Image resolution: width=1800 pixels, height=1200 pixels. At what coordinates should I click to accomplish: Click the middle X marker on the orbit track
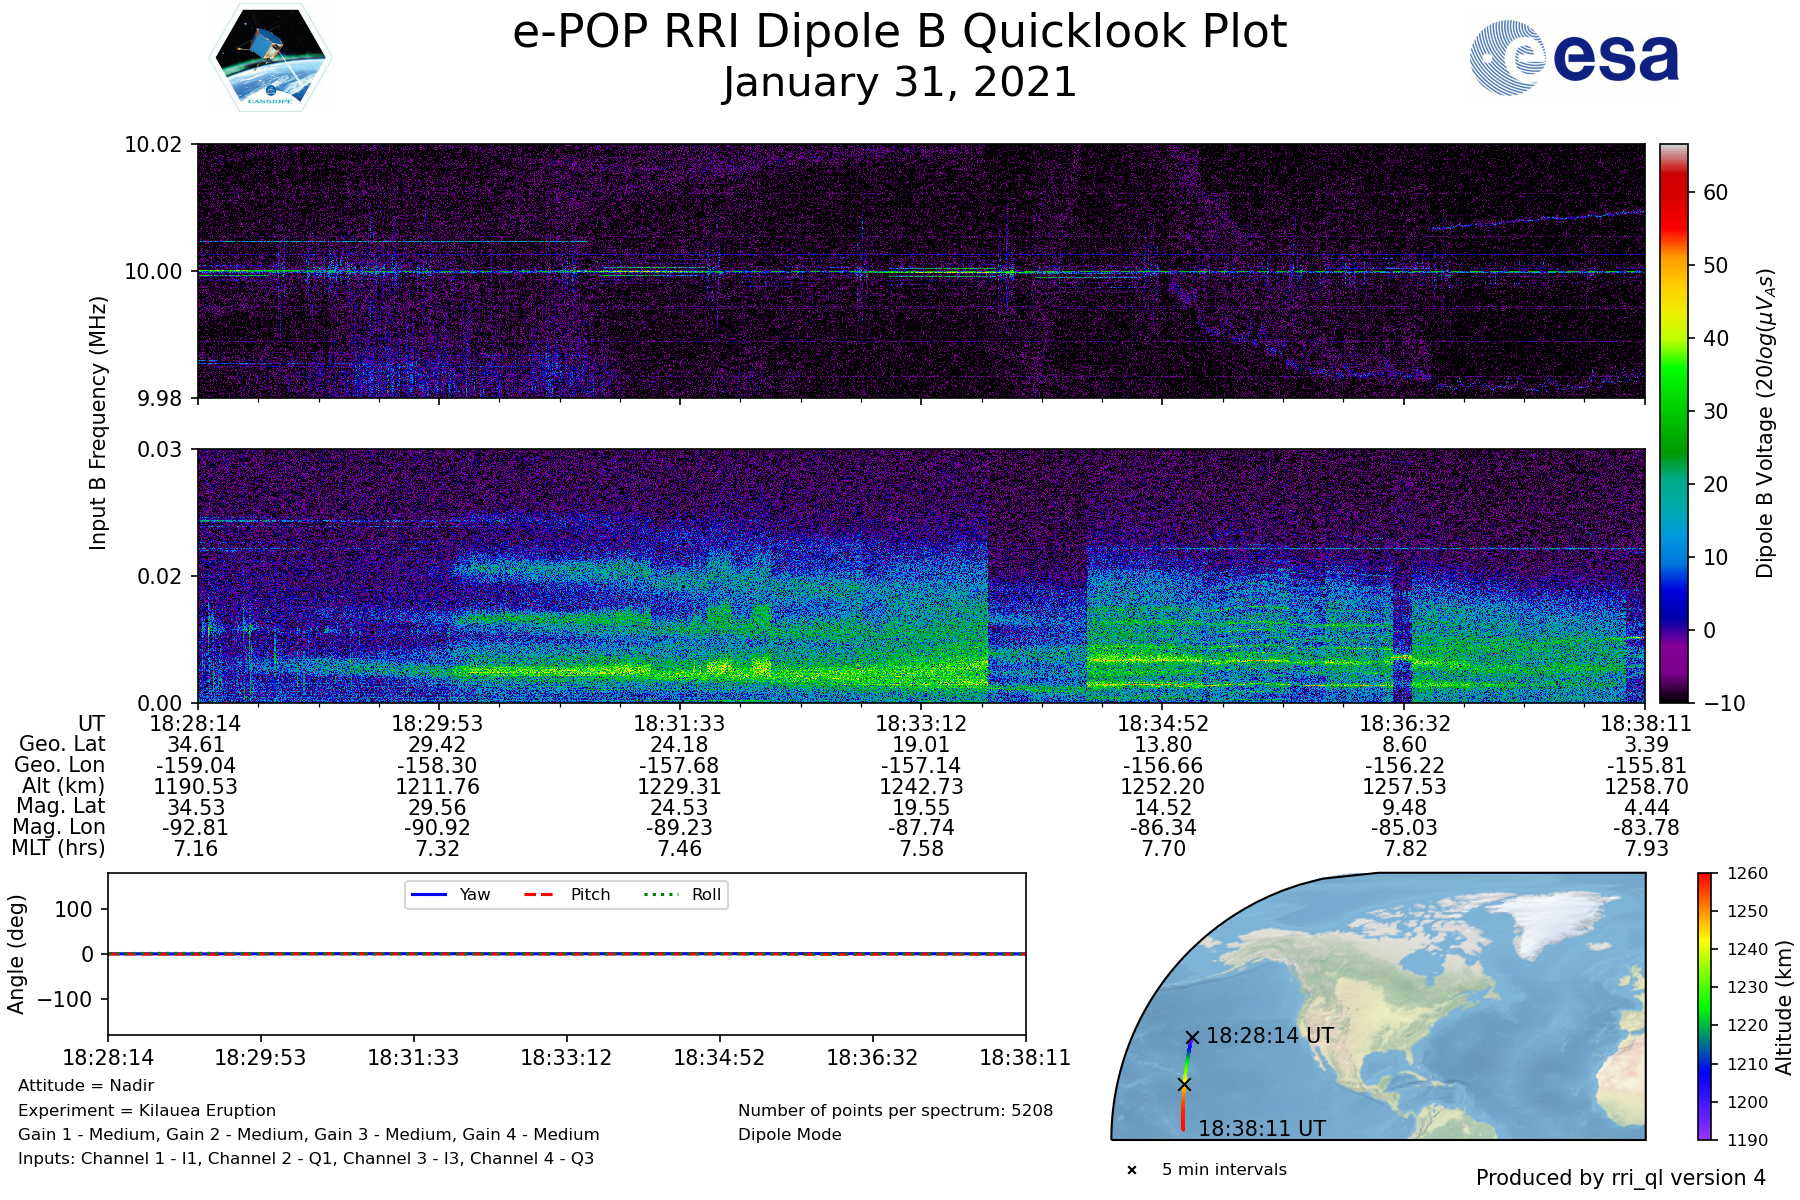(x=1184, y=1085)
